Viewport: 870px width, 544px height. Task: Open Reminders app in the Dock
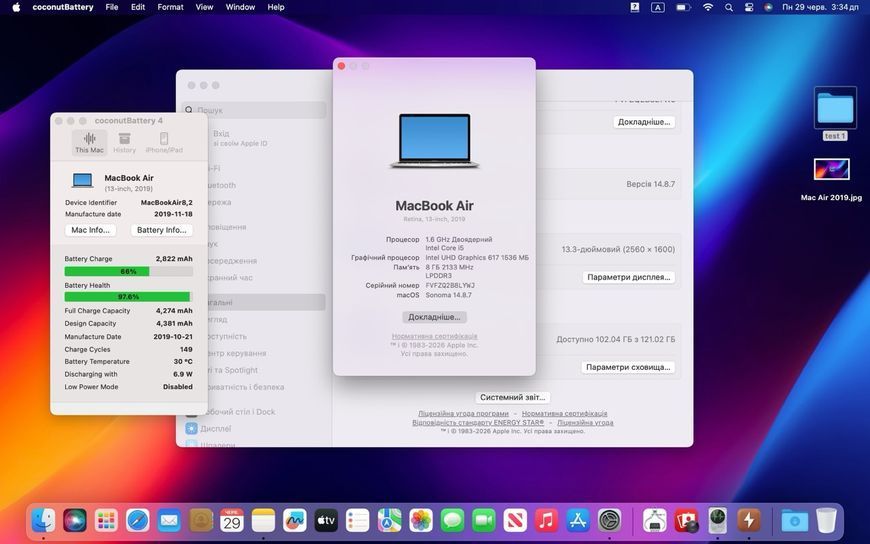pyautogui.click(x=358, y=520)
